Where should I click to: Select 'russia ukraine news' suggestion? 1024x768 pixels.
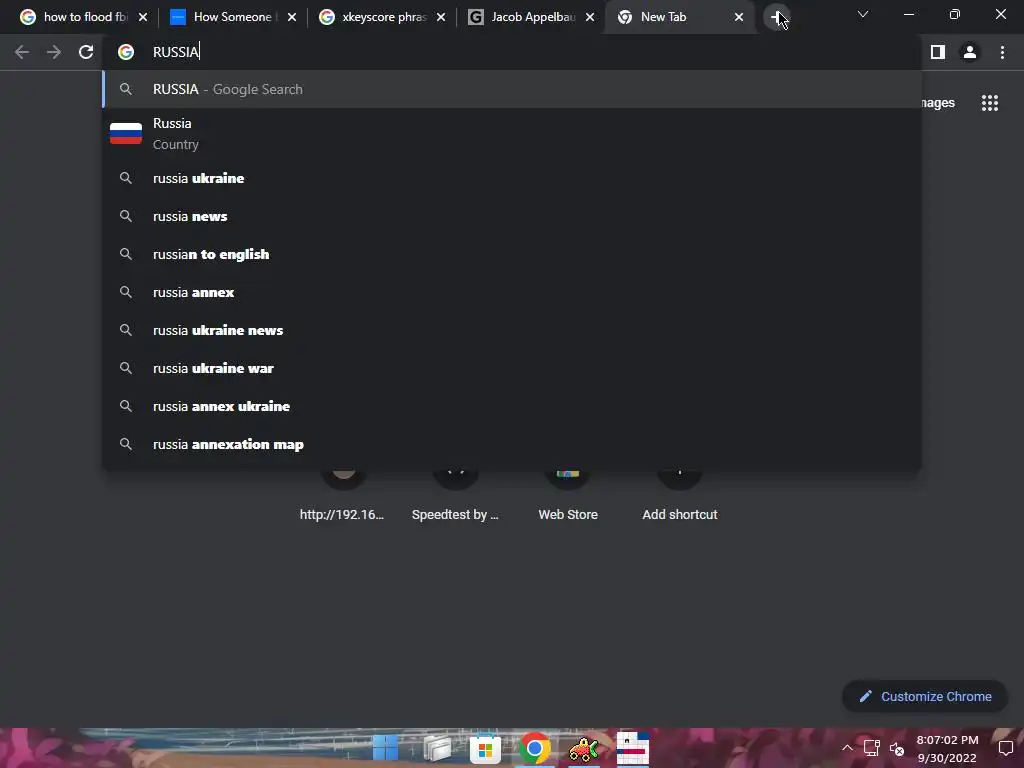[x=513, y=330]
